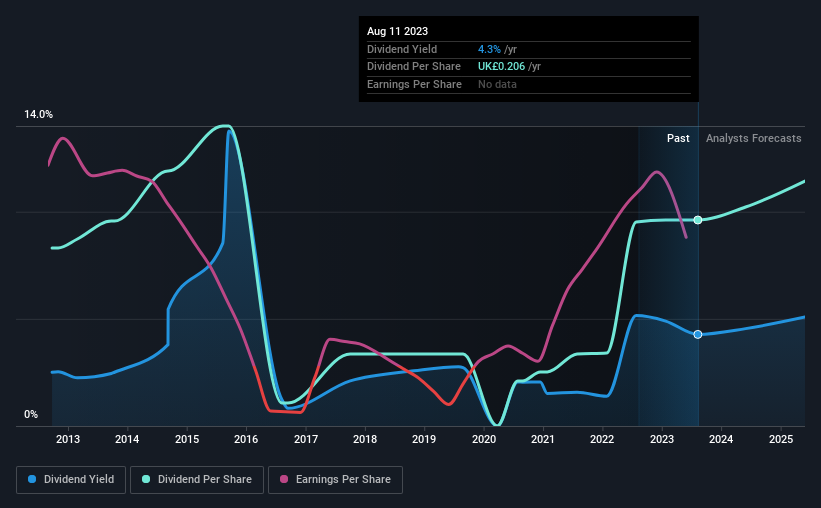
Task: Click the UK£0.206 dividend per share value
Action: click(501, 67)
